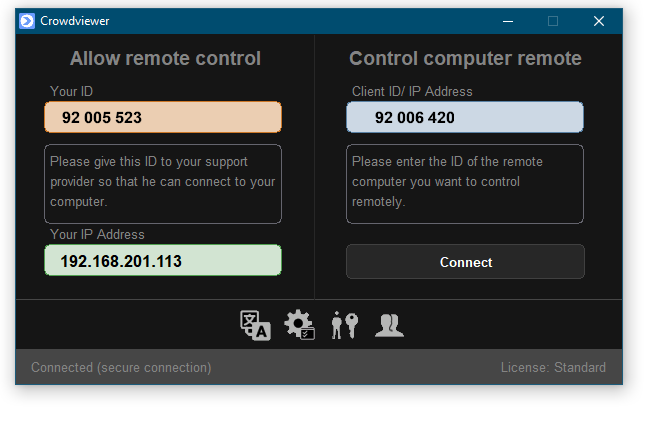
Task: Click the Crowdviewer title bar text
Action: pos(75,21)
